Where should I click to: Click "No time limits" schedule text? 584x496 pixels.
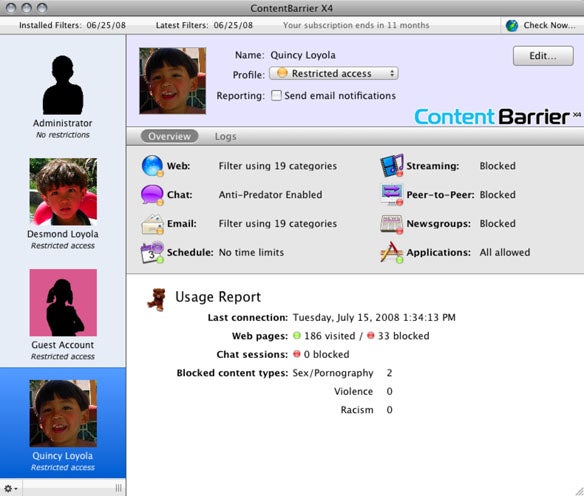pos(251,252)
